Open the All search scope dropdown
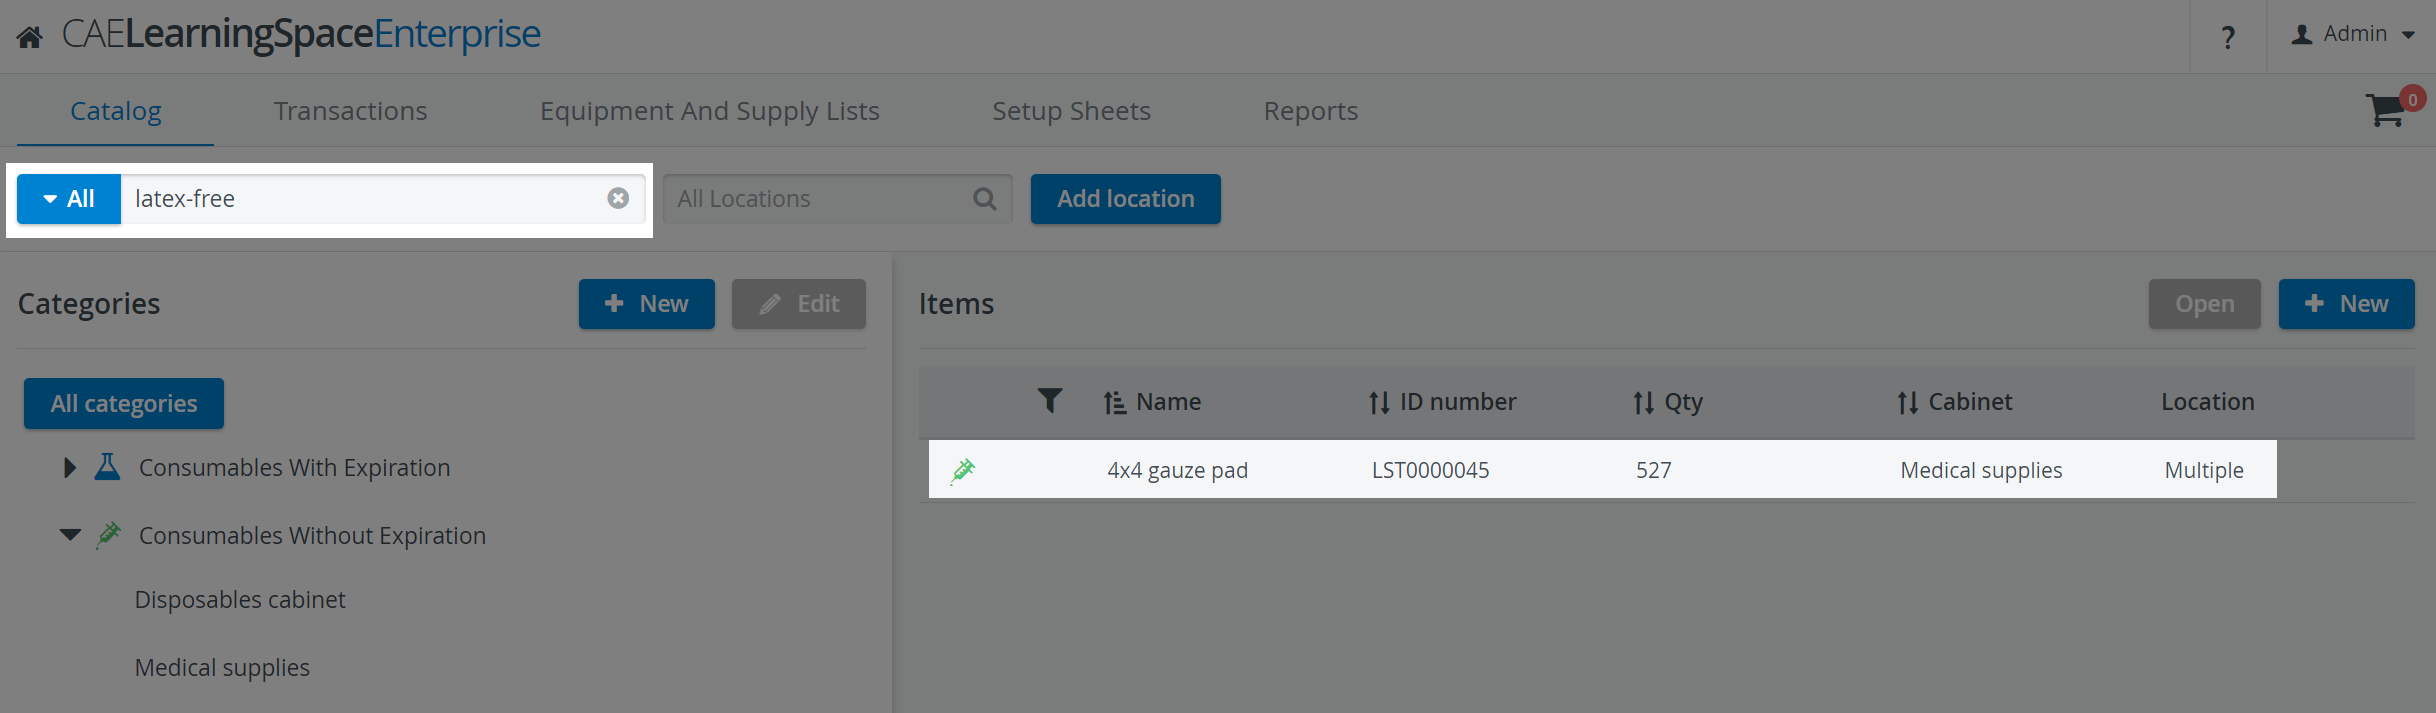The width and height of the screenshot is (2436, 713). coord(69,199)
